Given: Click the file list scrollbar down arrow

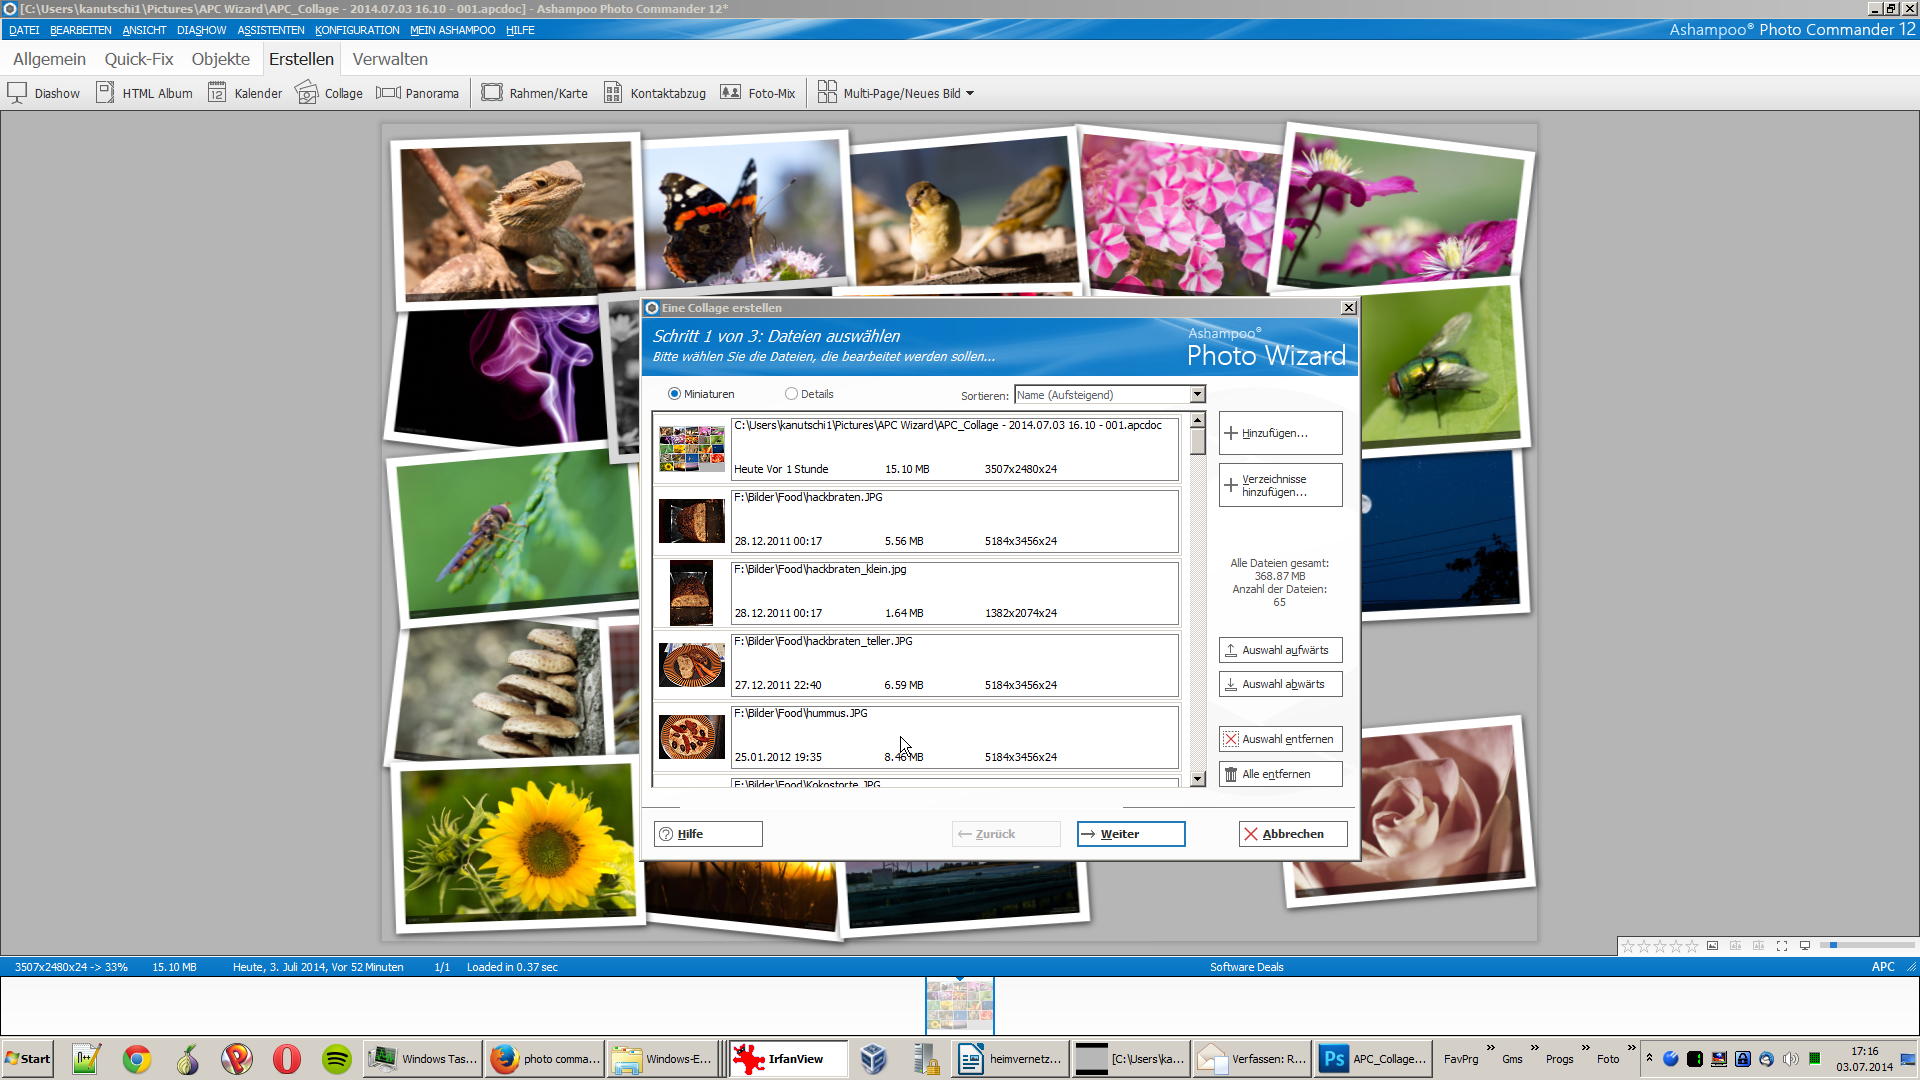Looking at the screenshot, I should point(1197,779).
